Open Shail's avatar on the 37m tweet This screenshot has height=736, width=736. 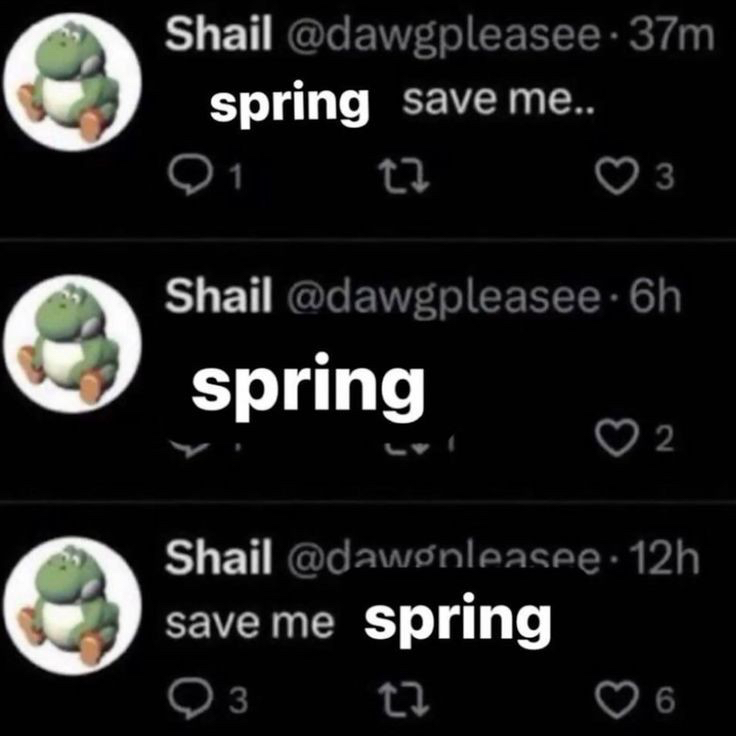(73, 82)
